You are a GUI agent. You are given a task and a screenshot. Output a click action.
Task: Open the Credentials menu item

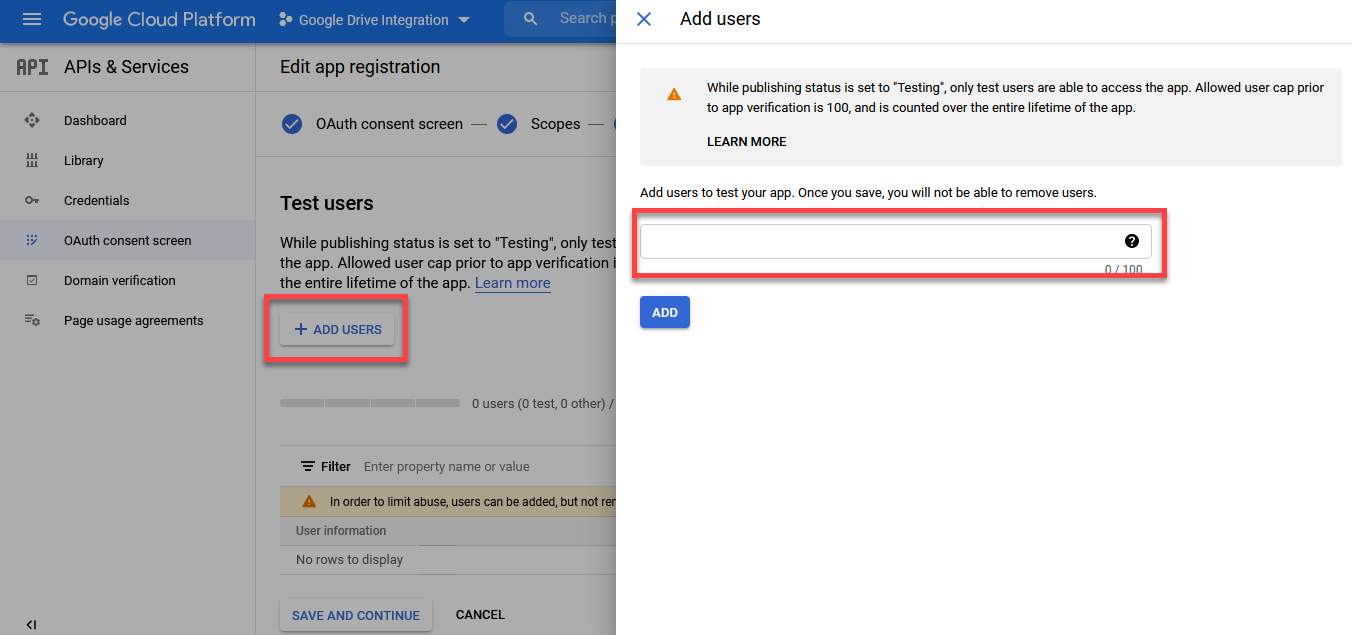96,201
